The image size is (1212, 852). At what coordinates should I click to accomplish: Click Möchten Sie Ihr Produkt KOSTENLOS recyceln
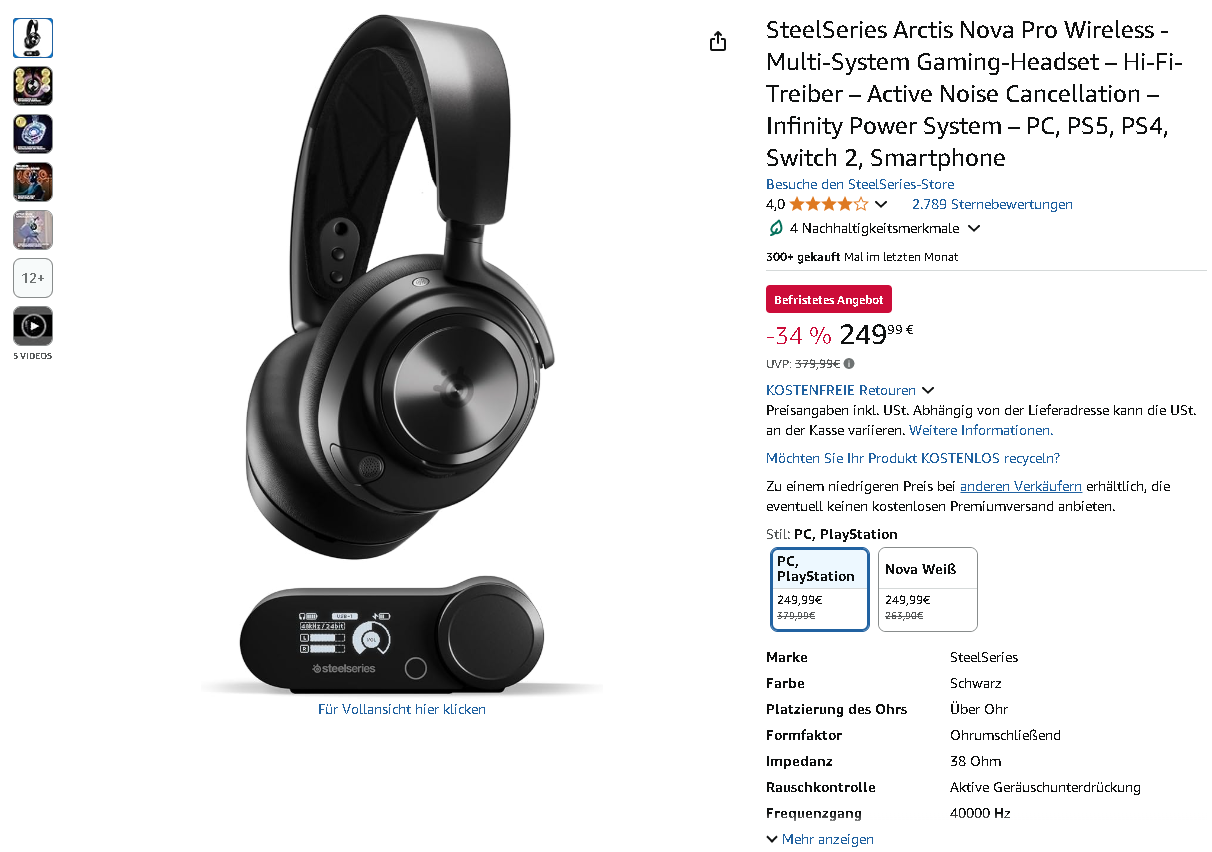(x=913, y=458)
